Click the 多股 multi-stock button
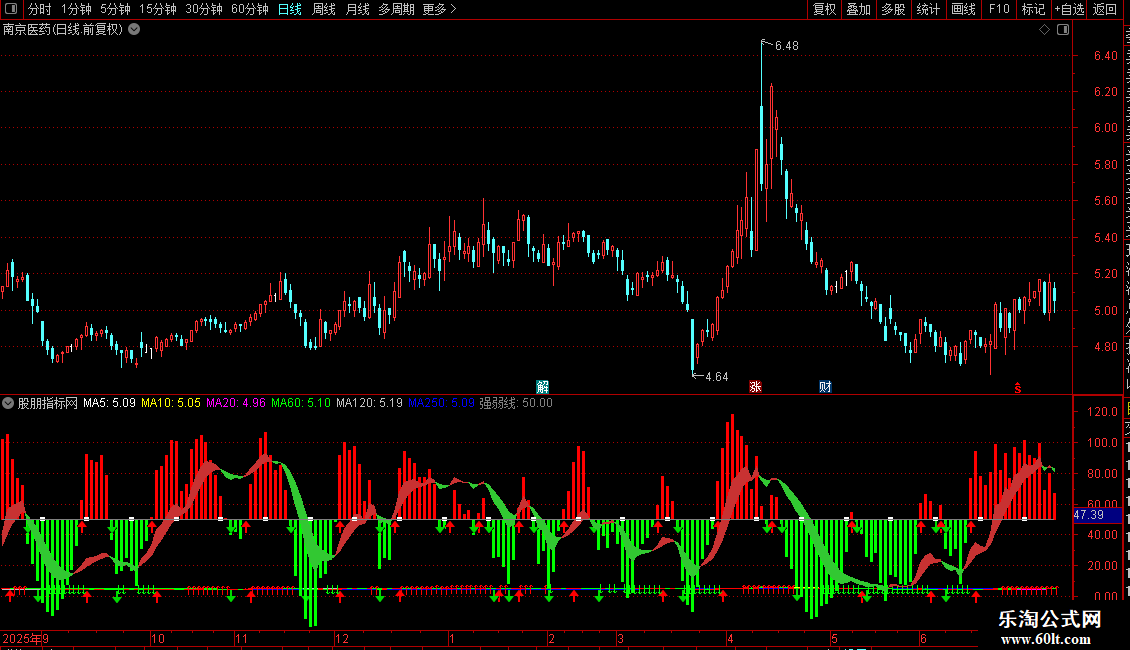The image size is (1130, 650). (x=893, y=9)
